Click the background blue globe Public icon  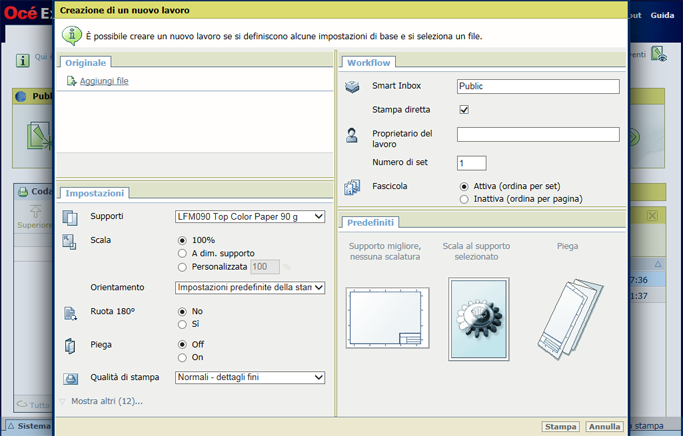point(20,96)
